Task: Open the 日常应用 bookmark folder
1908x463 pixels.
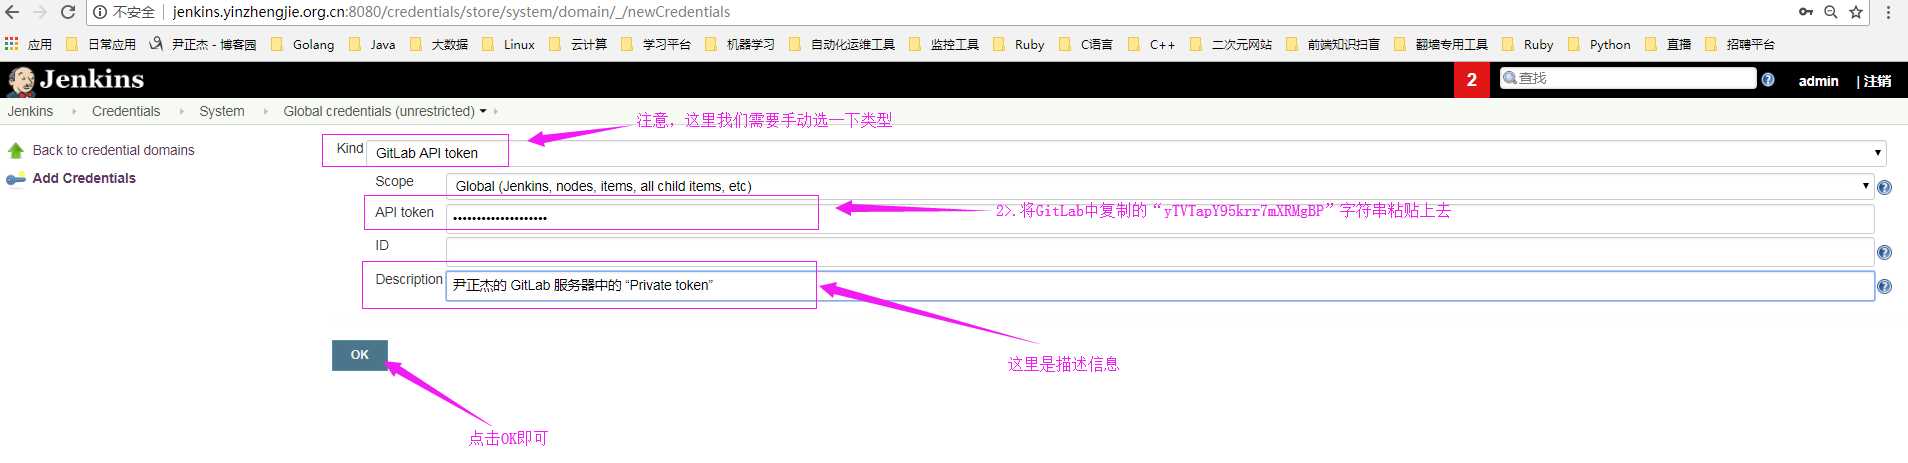Action: (101, 44)
